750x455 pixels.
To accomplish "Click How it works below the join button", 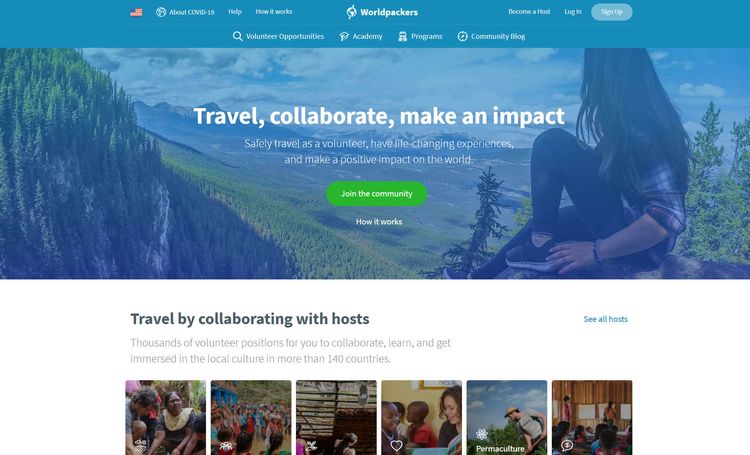I will point(379,222).
